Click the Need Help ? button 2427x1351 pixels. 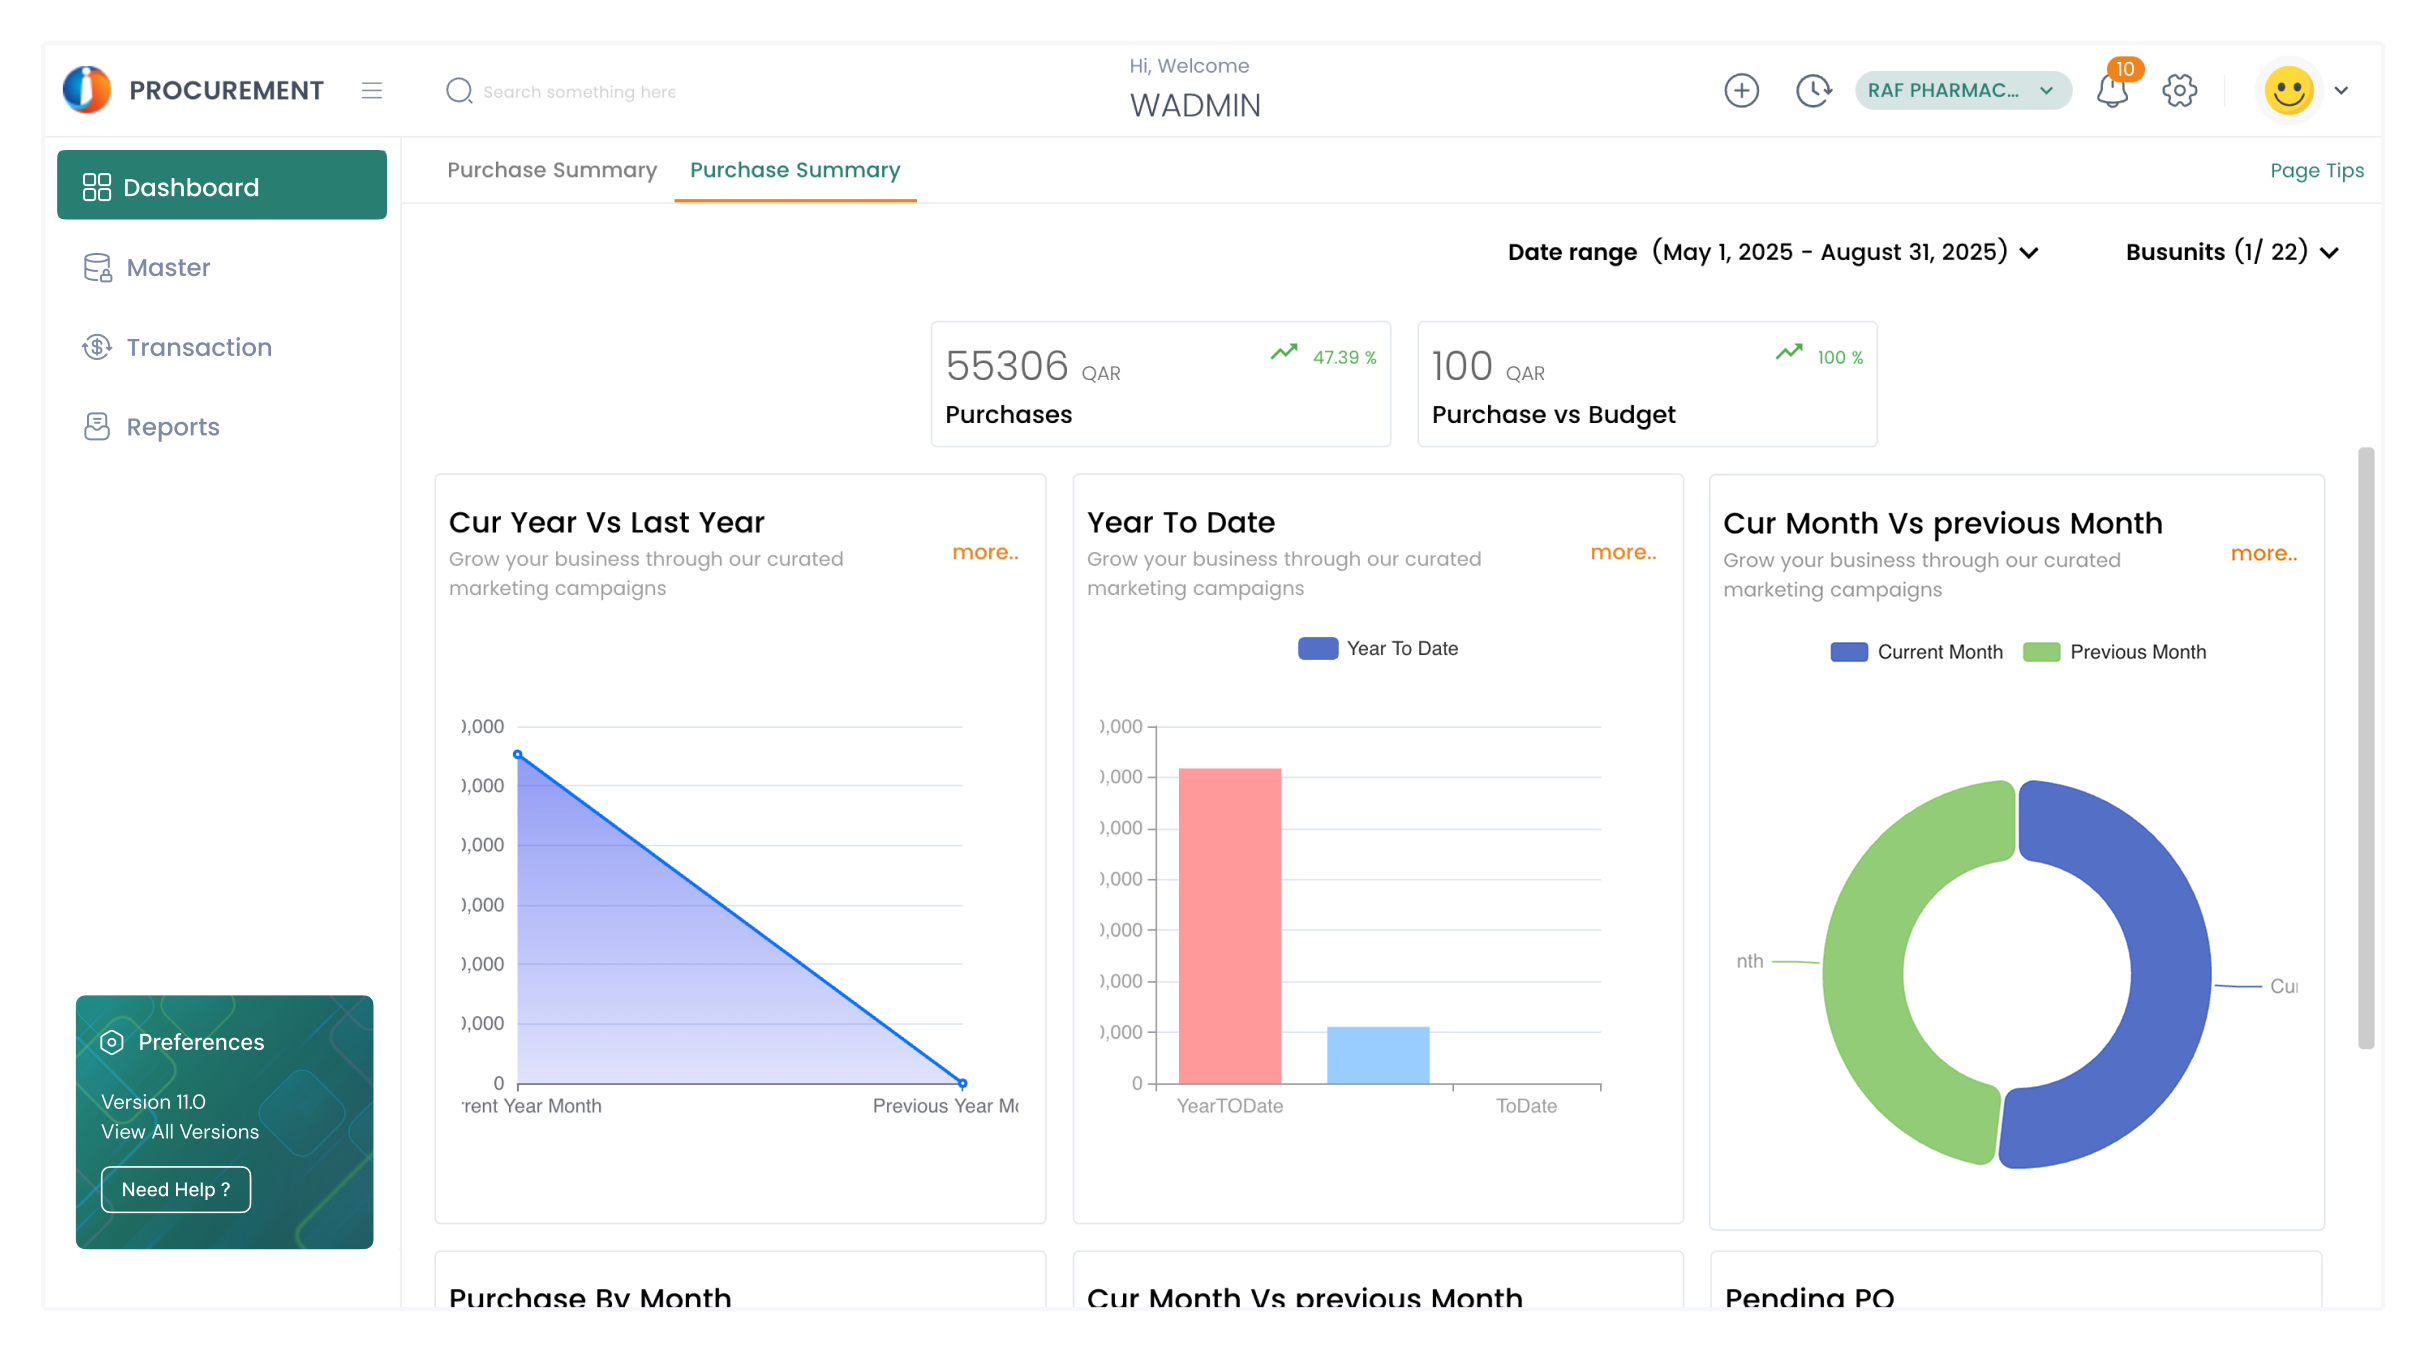[176, 1189]
